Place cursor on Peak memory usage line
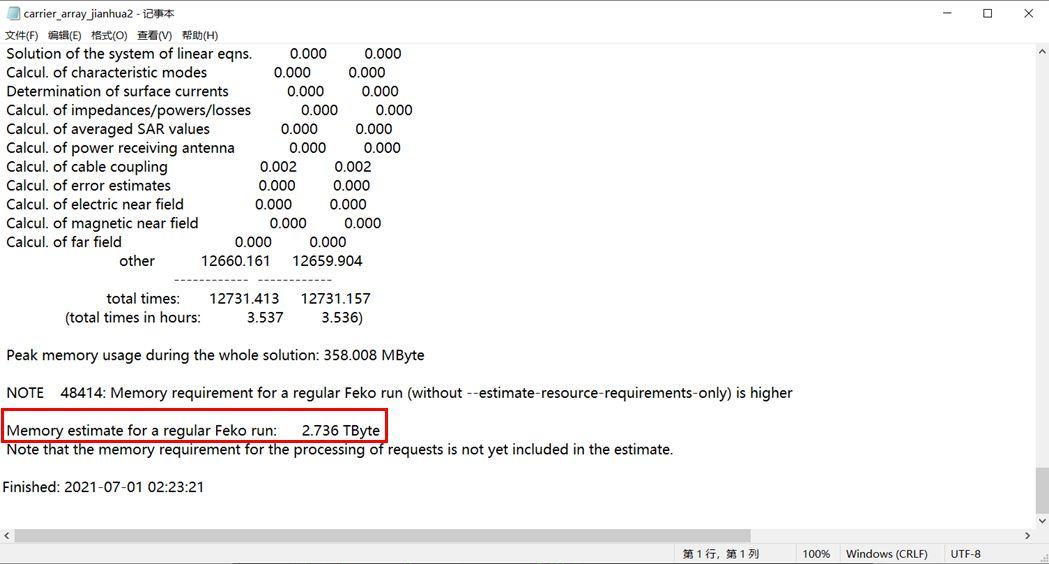Image resolution: width=1049 pixels, height=564 pixels. (x=215, y=355)
